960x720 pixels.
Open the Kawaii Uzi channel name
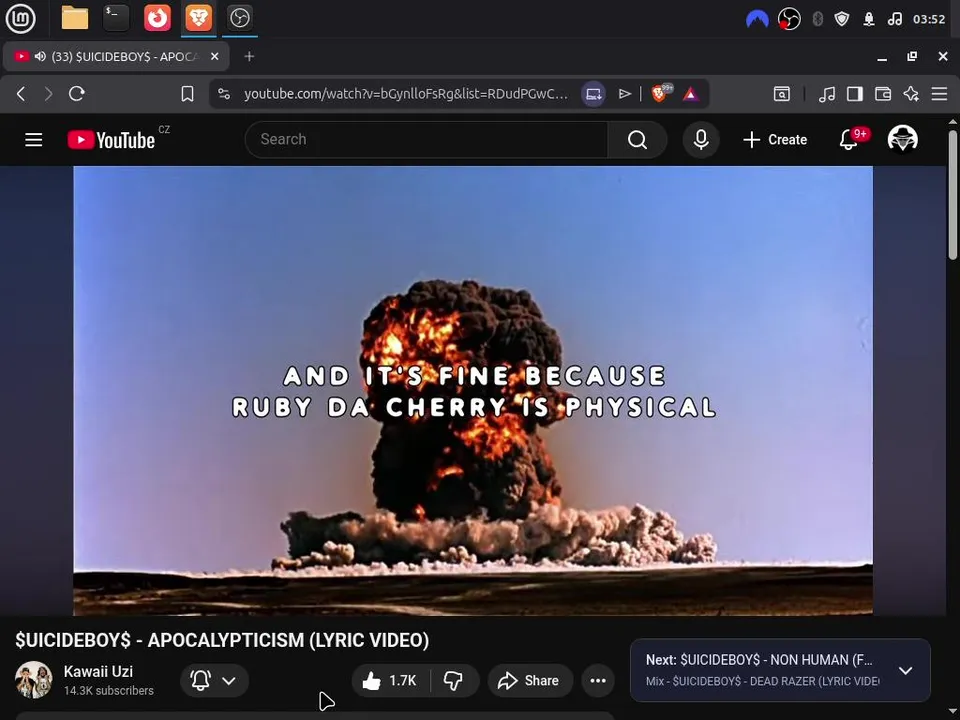click(99, 672)
